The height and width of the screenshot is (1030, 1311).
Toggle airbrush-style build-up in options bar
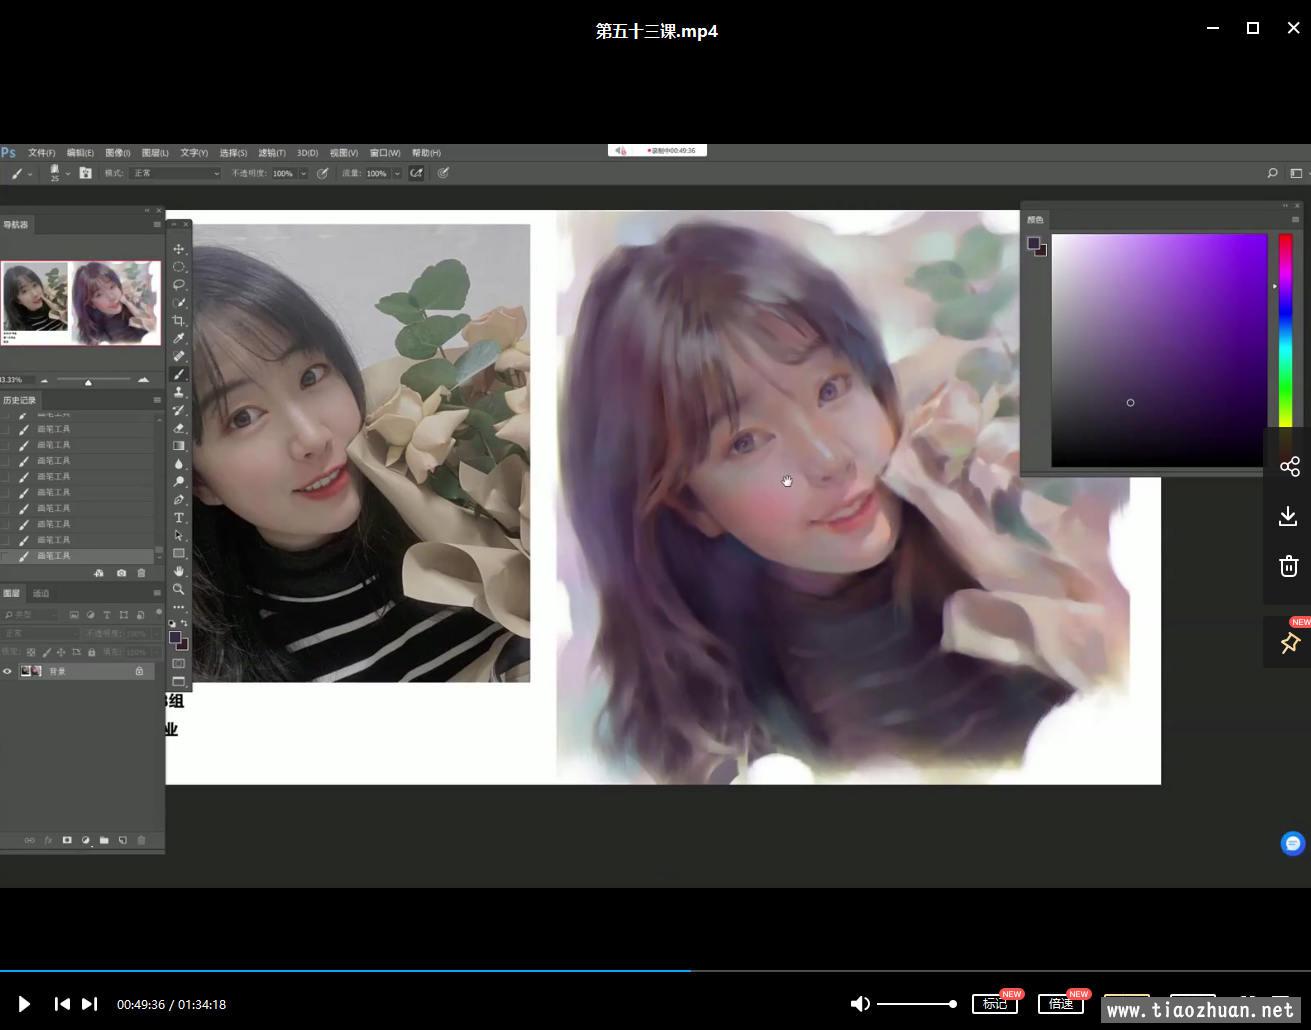point(416,173)
